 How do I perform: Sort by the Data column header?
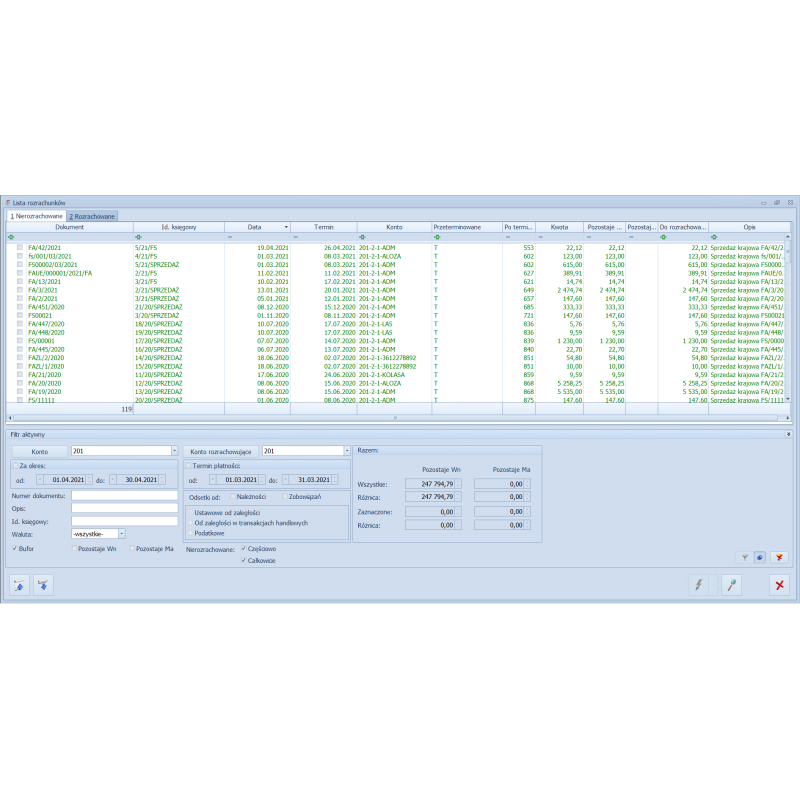(x=256, y=227)
